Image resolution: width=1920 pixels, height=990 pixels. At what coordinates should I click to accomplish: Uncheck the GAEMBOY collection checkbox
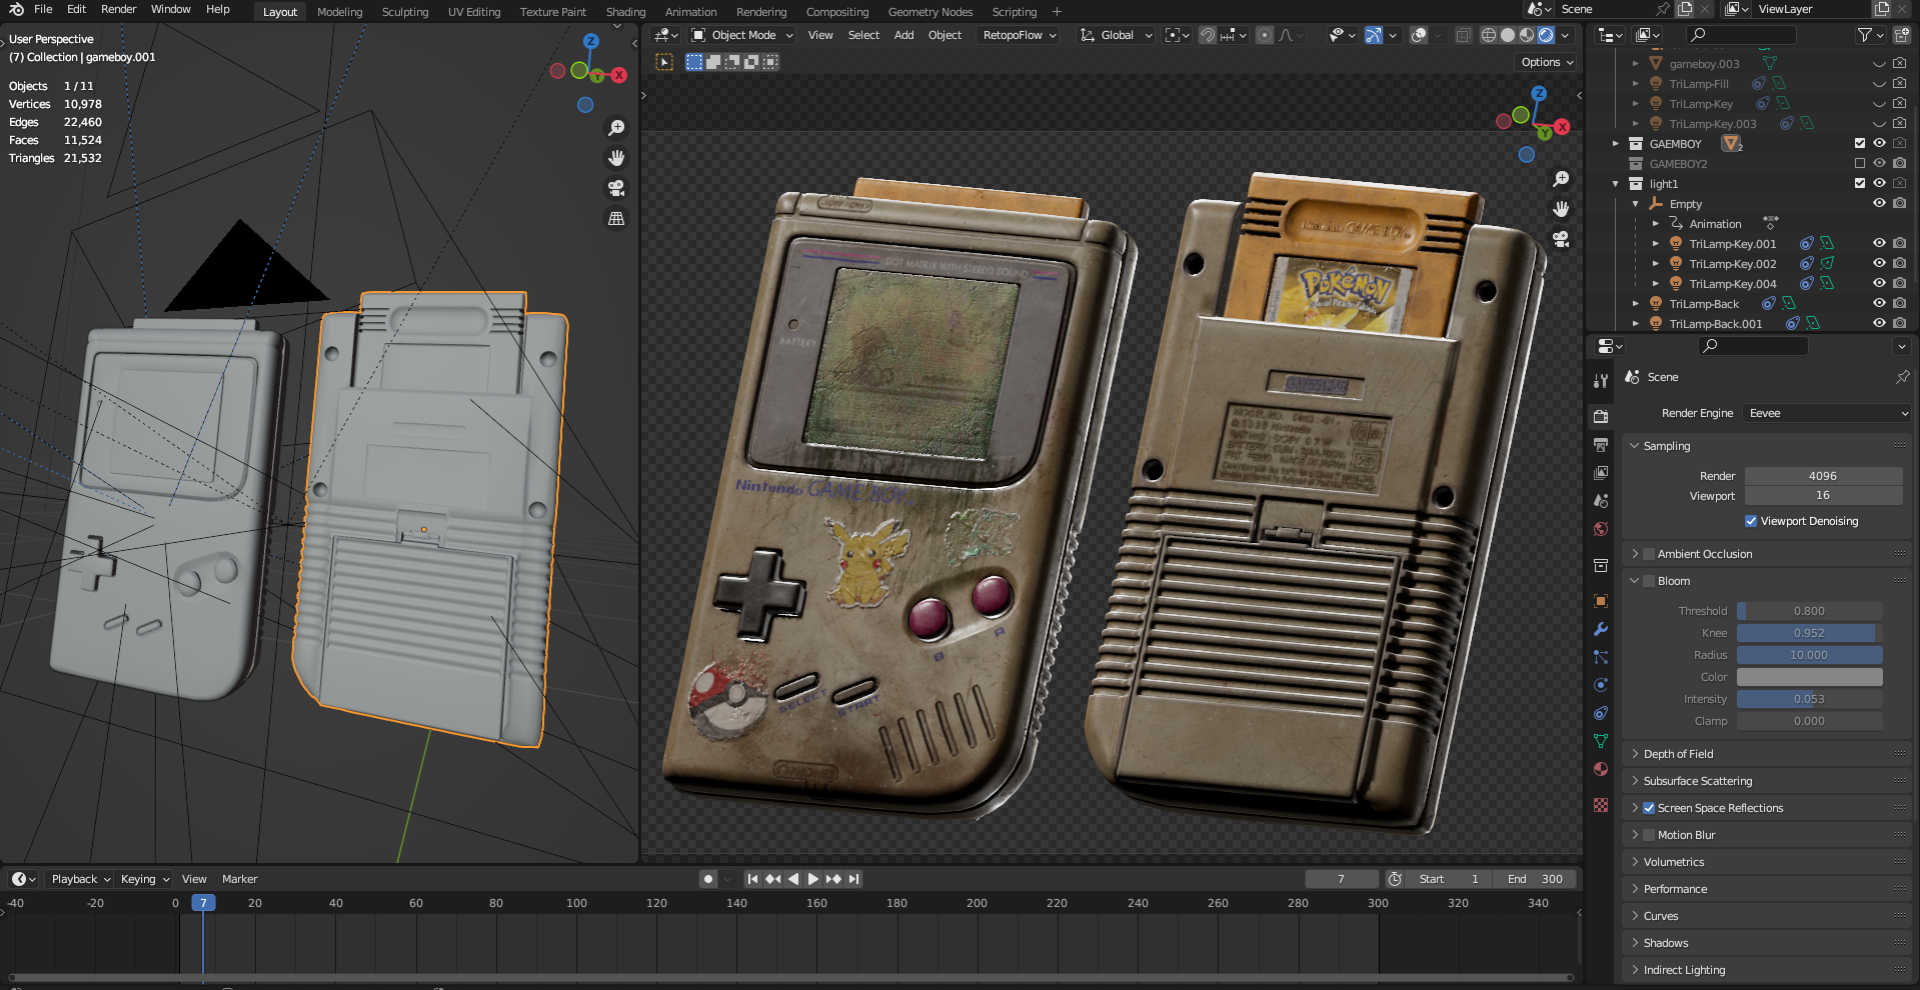[1860, 143]
